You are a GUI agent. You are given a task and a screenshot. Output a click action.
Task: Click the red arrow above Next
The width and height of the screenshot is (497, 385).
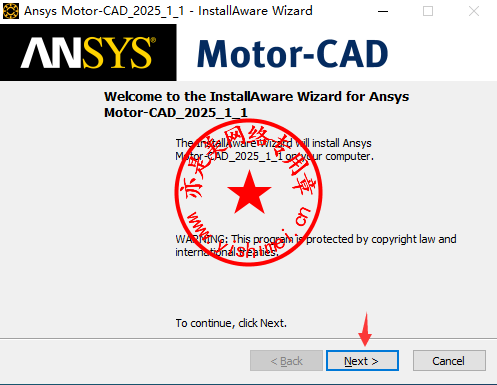click(365, 330)
